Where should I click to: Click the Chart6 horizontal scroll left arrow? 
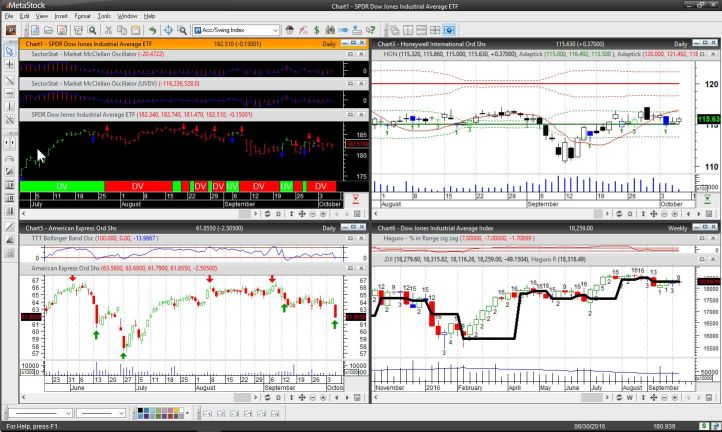point(376,397)
